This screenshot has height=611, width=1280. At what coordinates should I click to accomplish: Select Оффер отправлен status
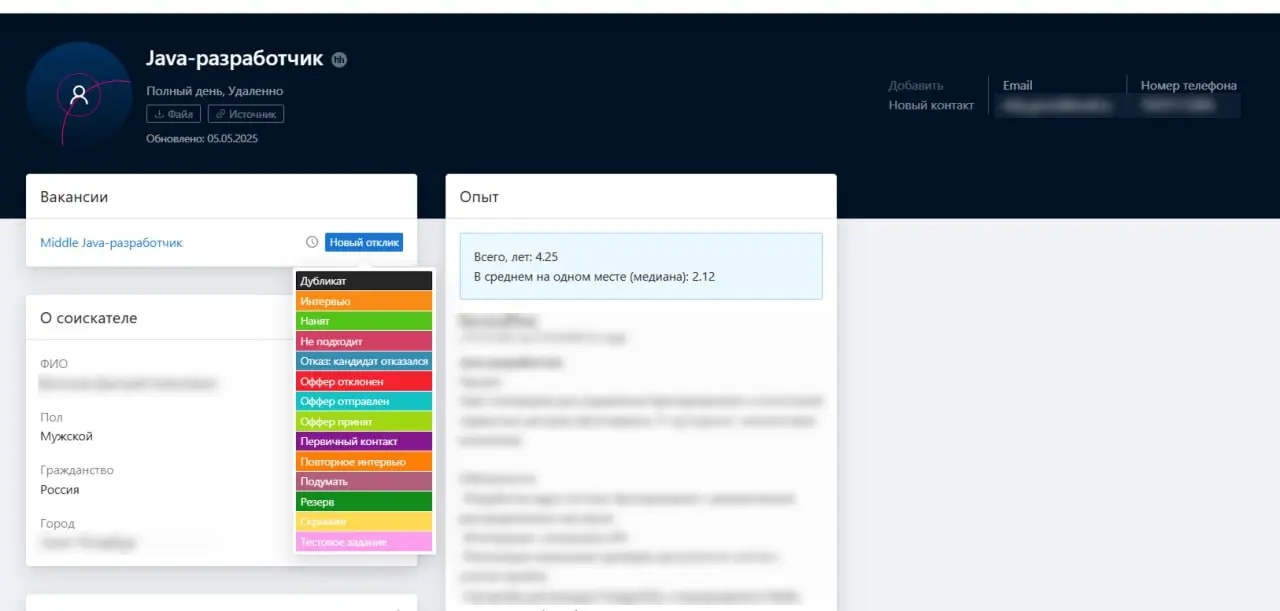364,401
